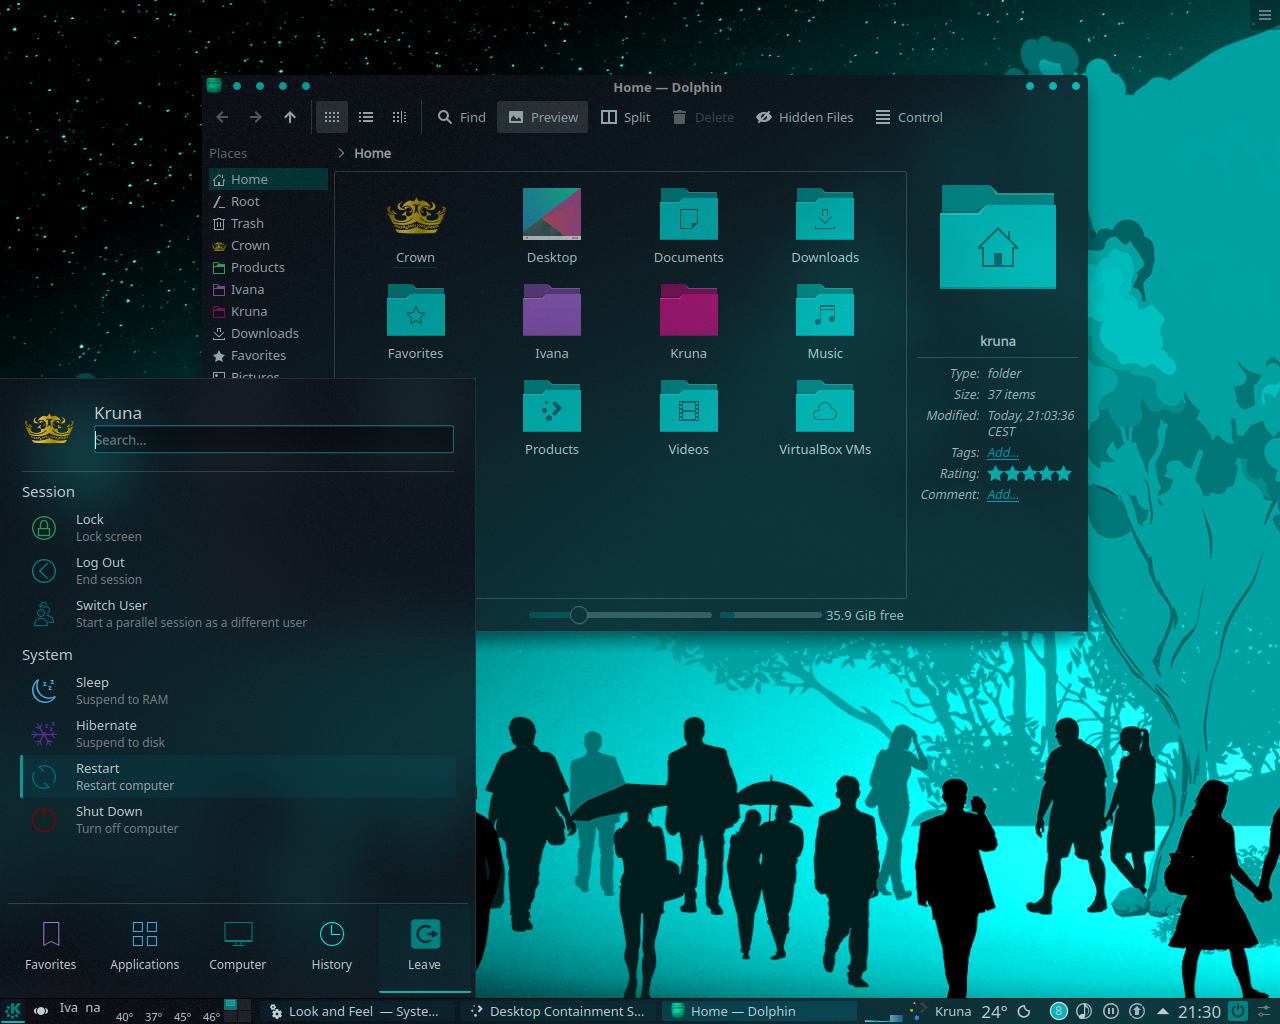Go up one folder with the arrow icon
The height and width of the screenshot is (1024, 1280).
click(289, 117)
